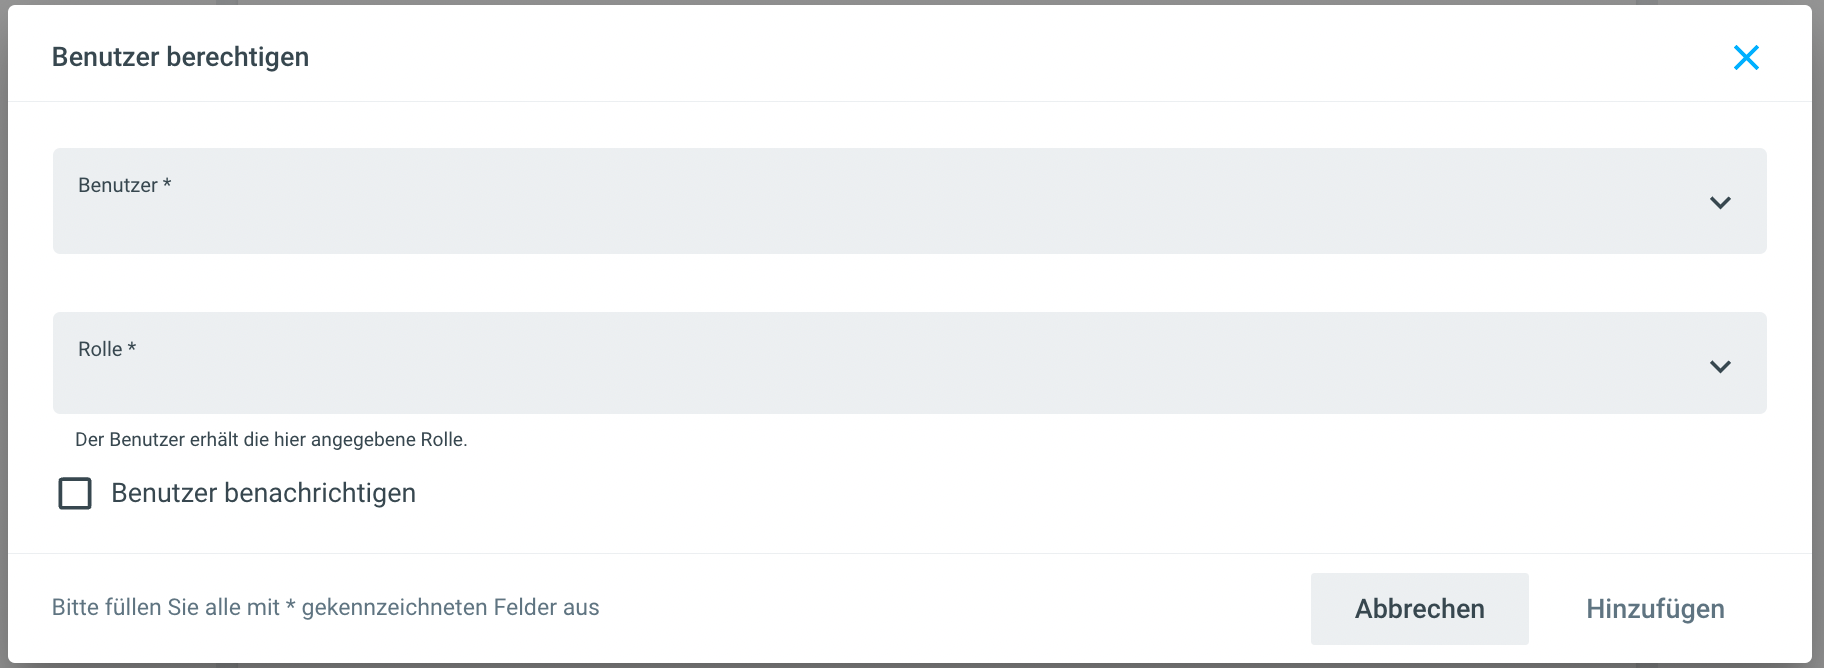Confirm by clicking Hinzufügen

[1654, 609]
